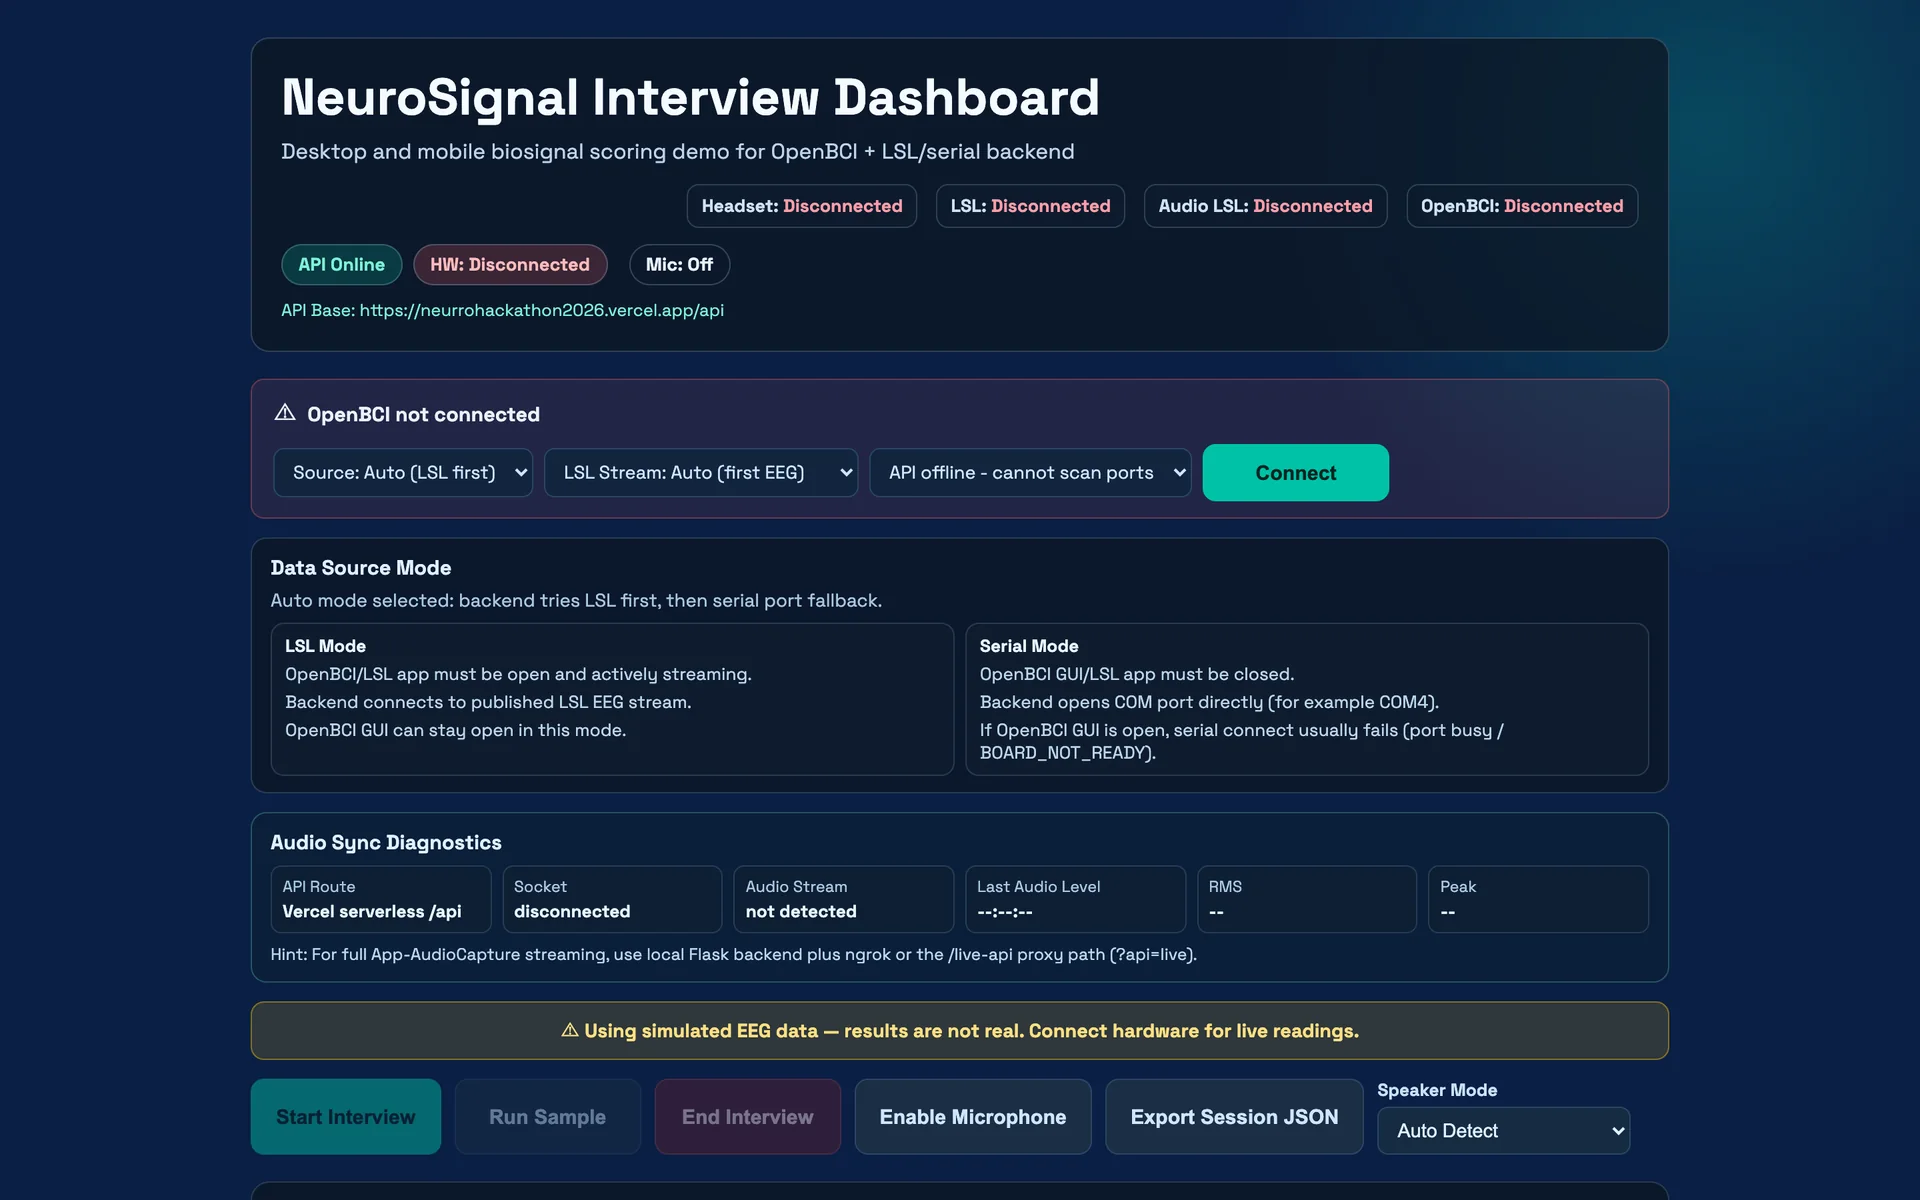Click the Audio Stream not detected value
1920x1200 pixels.
pos(801,912)
